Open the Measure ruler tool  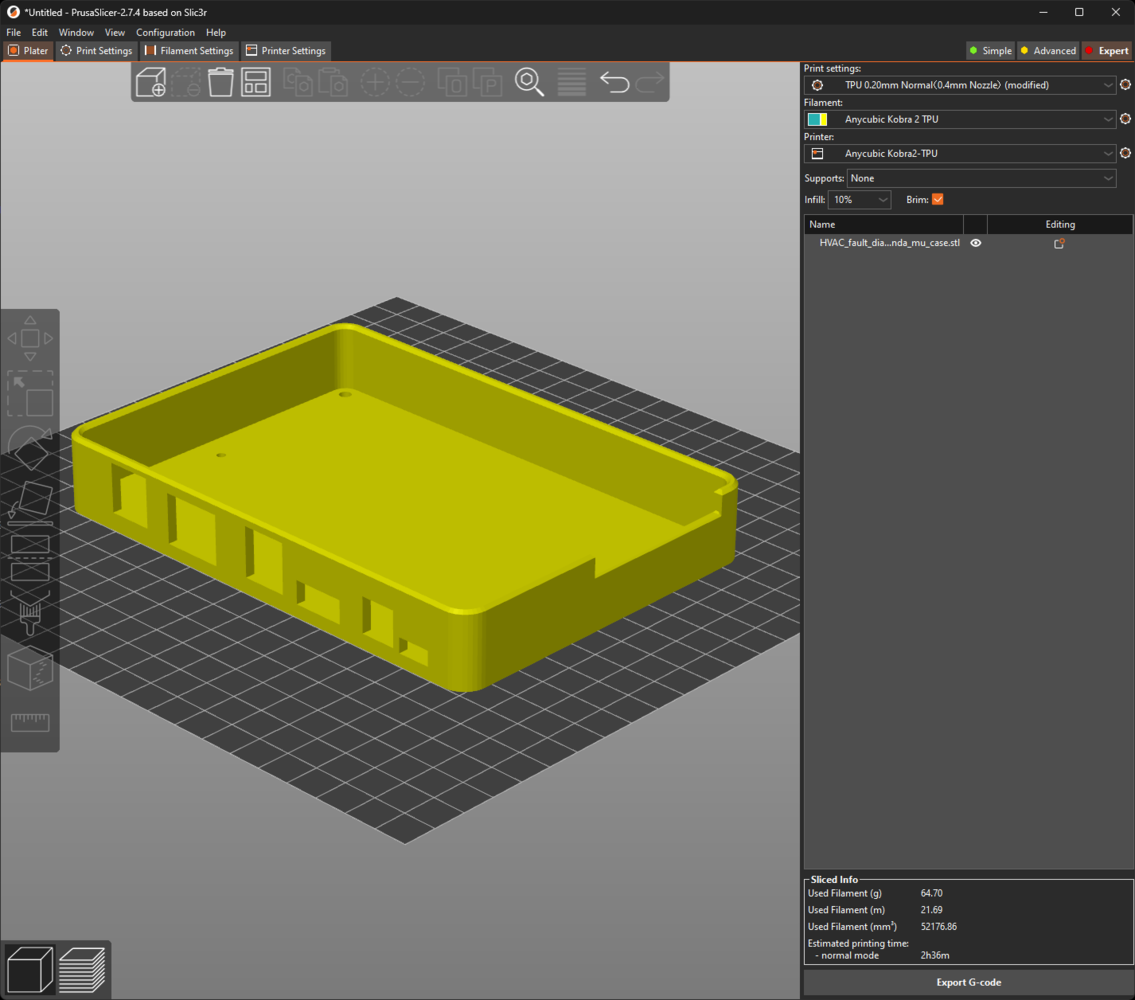(x=30, y=722)
